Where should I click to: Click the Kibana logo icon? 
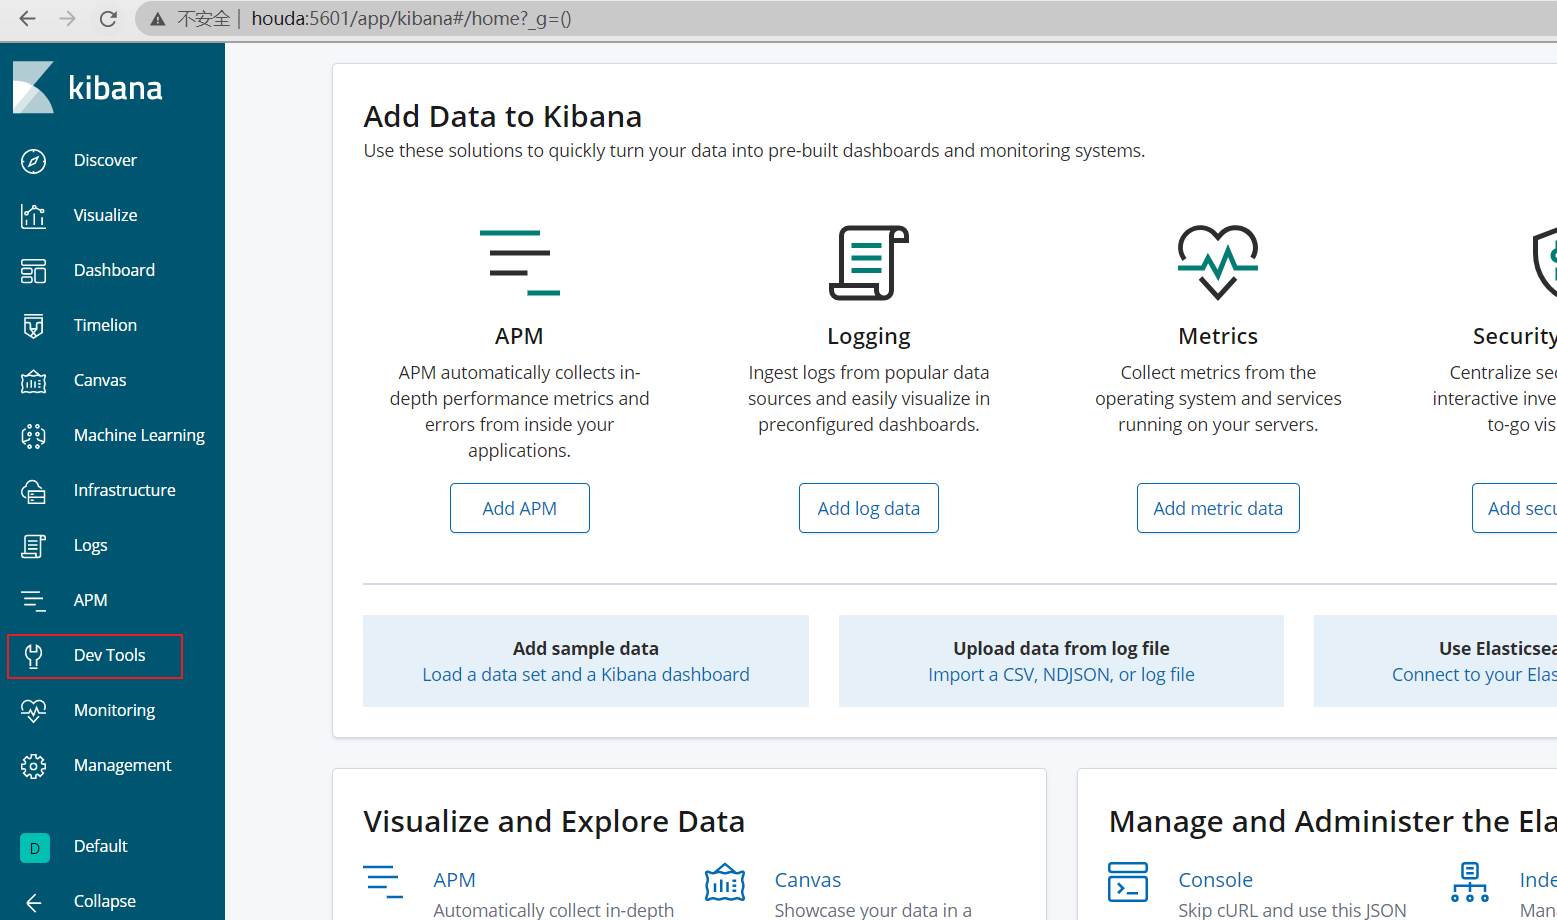(x=33, y=87)
